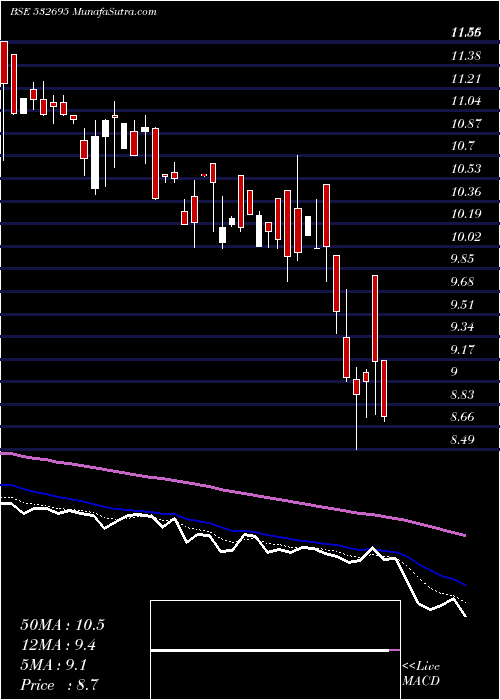Select the 11.38 price label
500x700 pixels.
pyautogui.click(x=466, y=56)
